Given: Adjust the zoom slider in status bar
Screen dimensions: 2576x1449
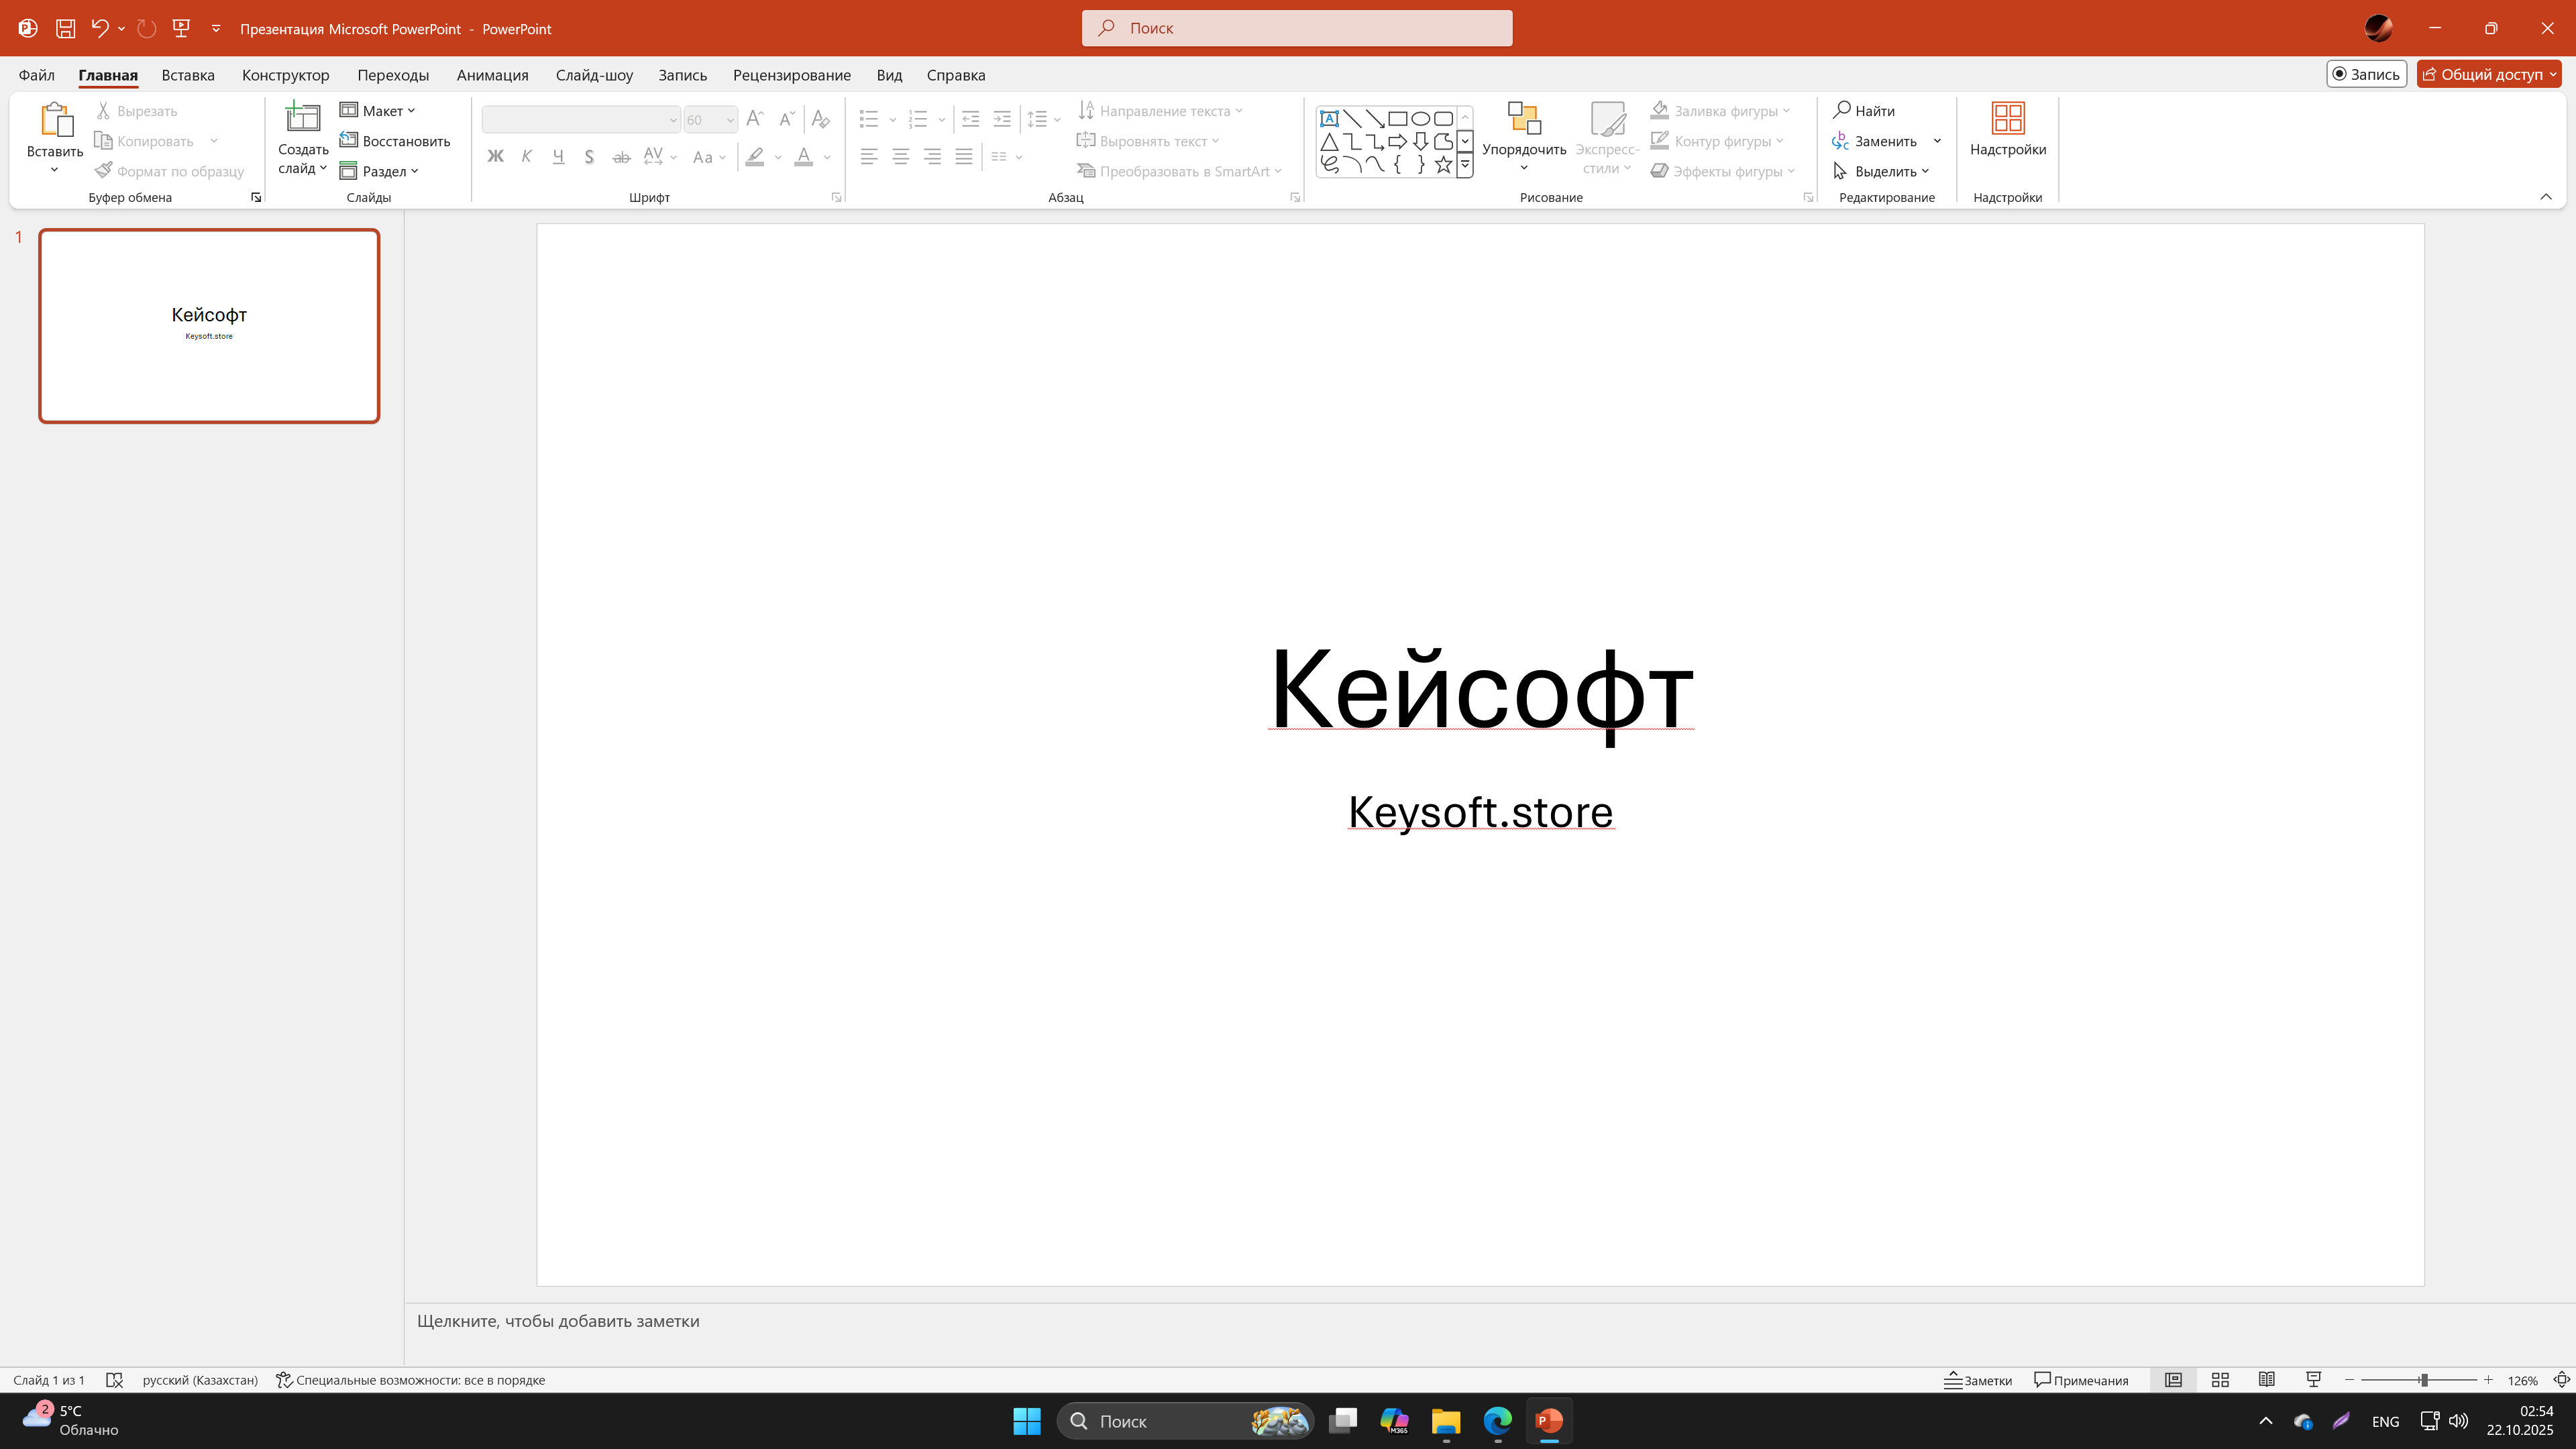Looking at the screenshot, I should [2423, 1380].
